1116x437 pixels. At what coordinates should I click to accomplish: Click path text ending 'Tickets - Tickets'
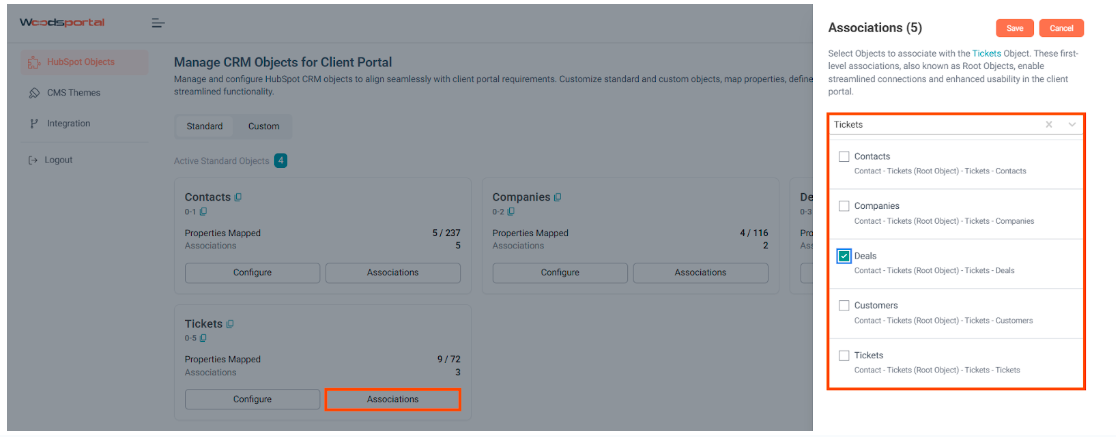[x=937, y=370]
